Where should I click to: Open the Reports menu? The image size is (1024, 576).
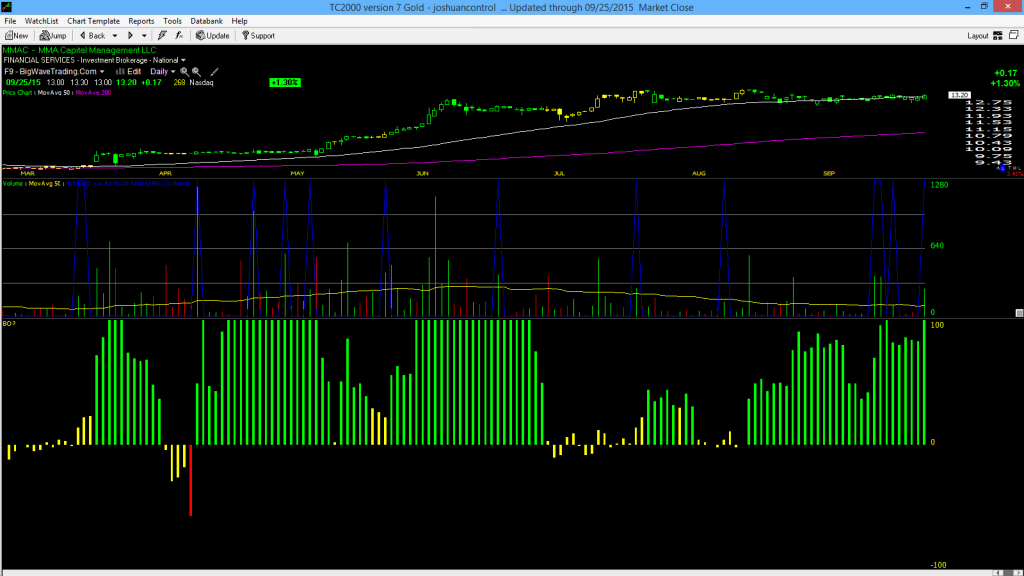[141, 21]
